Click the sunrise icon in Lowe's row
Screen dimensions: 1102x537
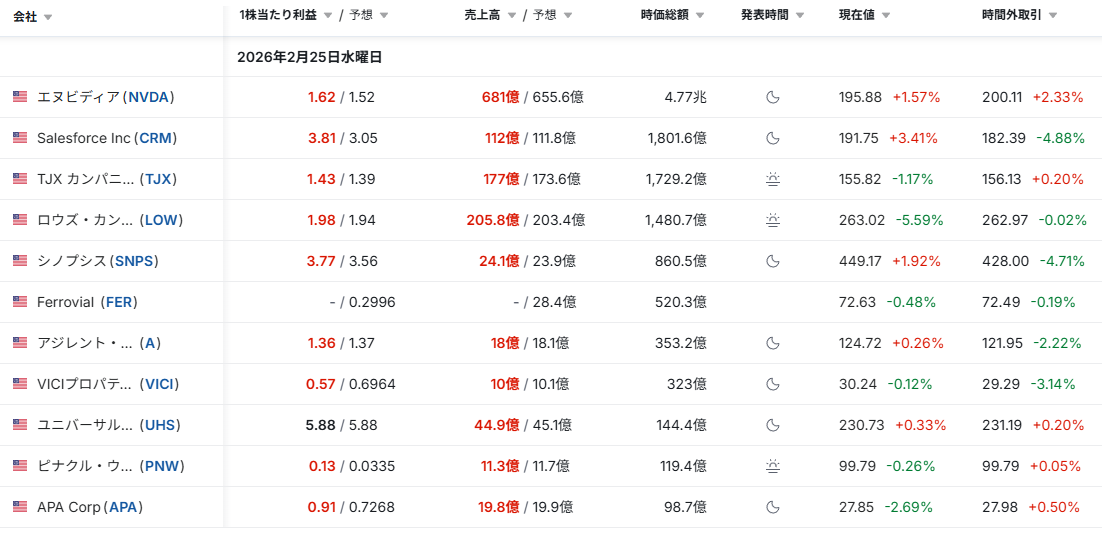point(772,220)
